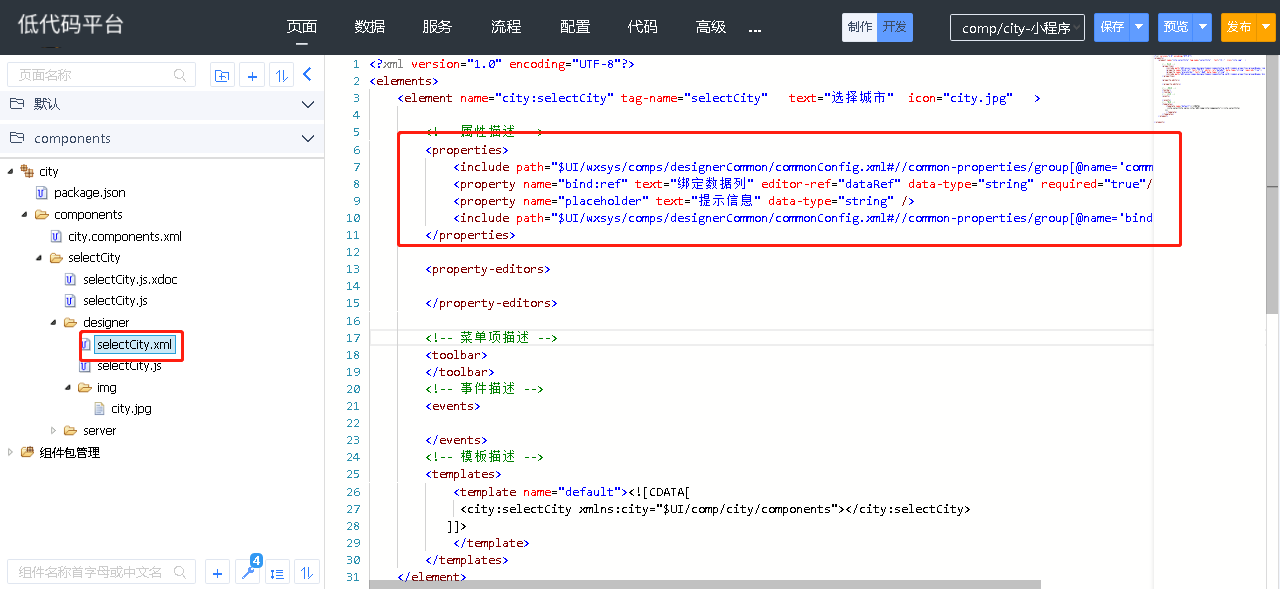This screenshot has width=1280, height=589.
Task: Expand the server folder in tree
Action: [54, 431]
